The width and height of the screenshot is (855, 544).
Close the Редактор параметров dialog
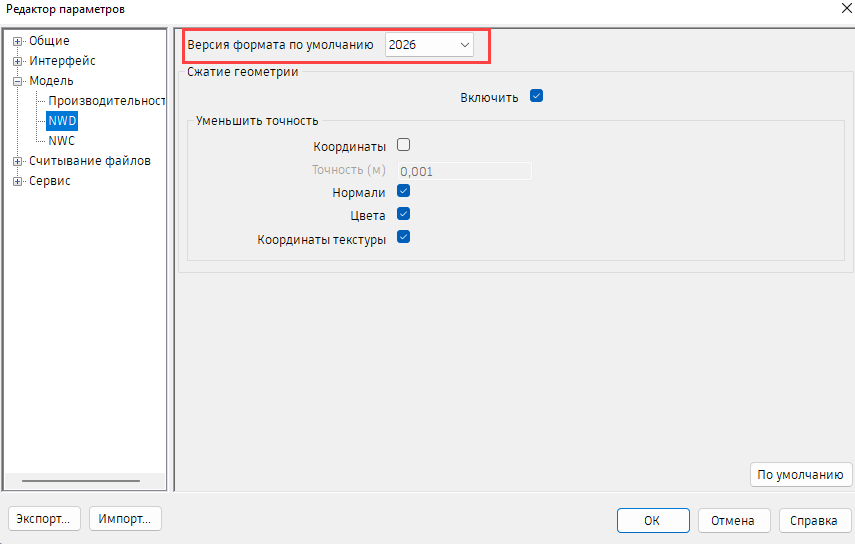846,8
